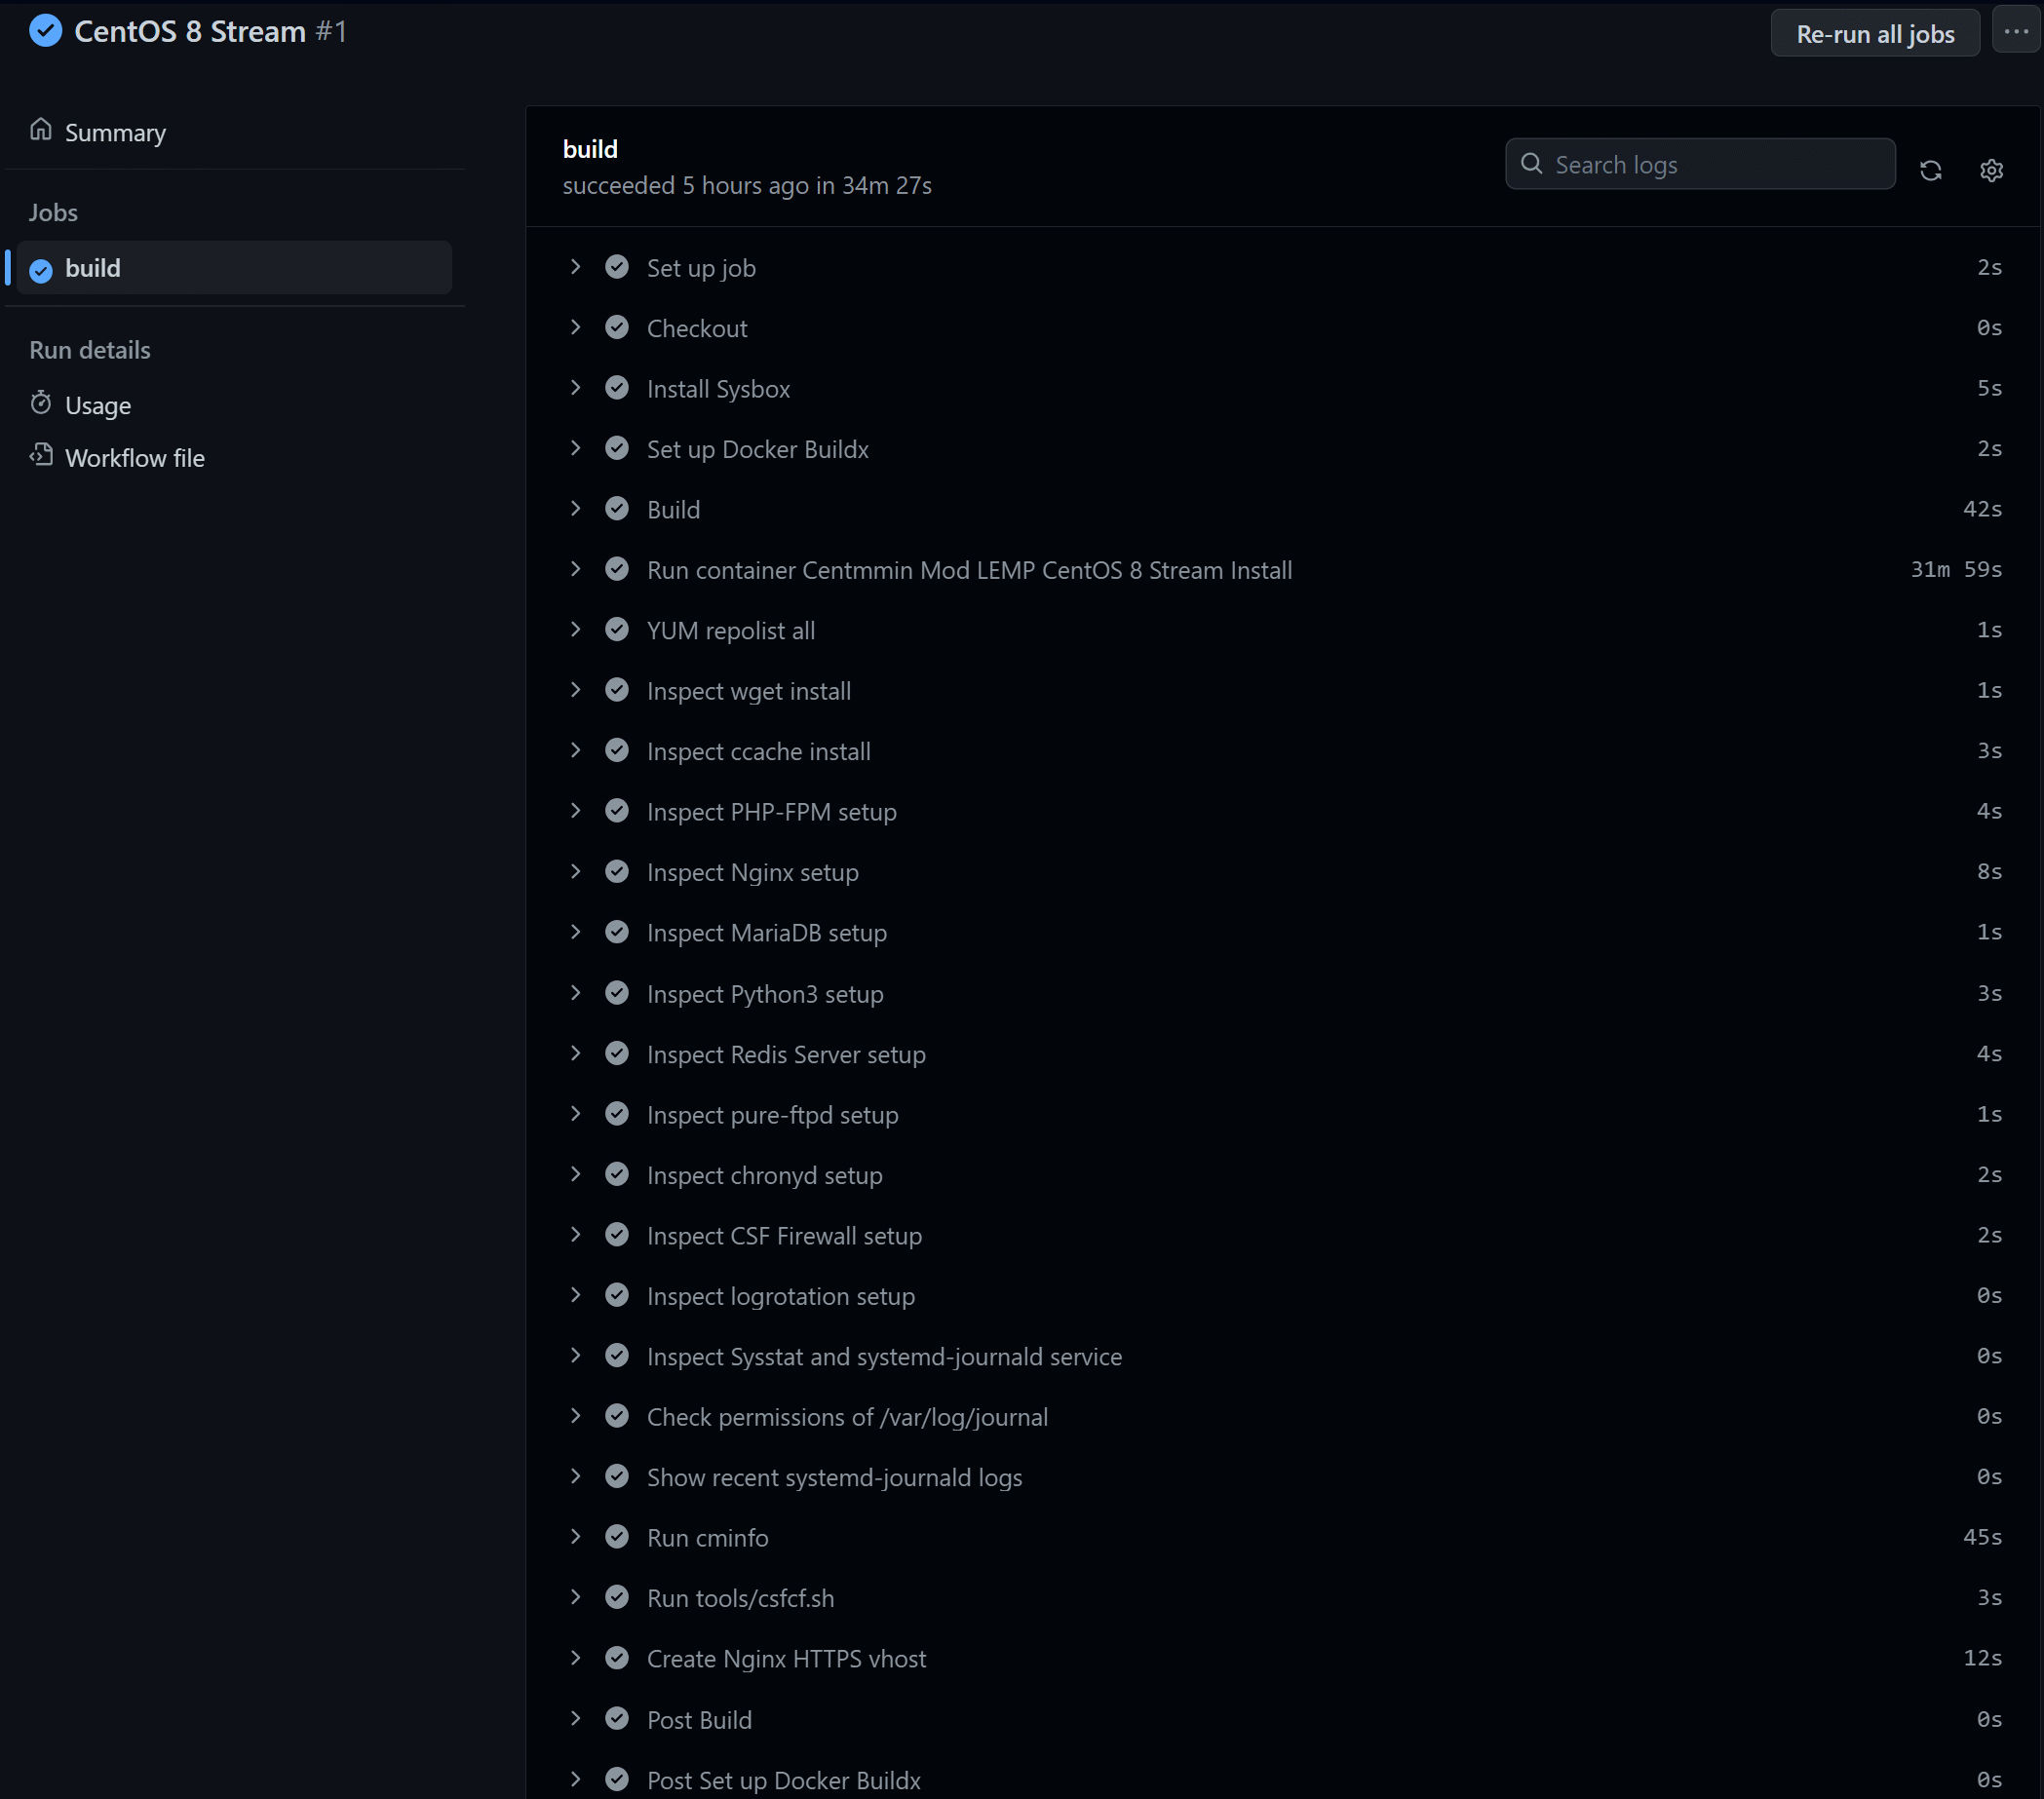The width and height of the screenshot is (2044, 1799).
Task: Click success check icon for Inspect pure-ftpd setup
Action: click(x=617, y=1114)
